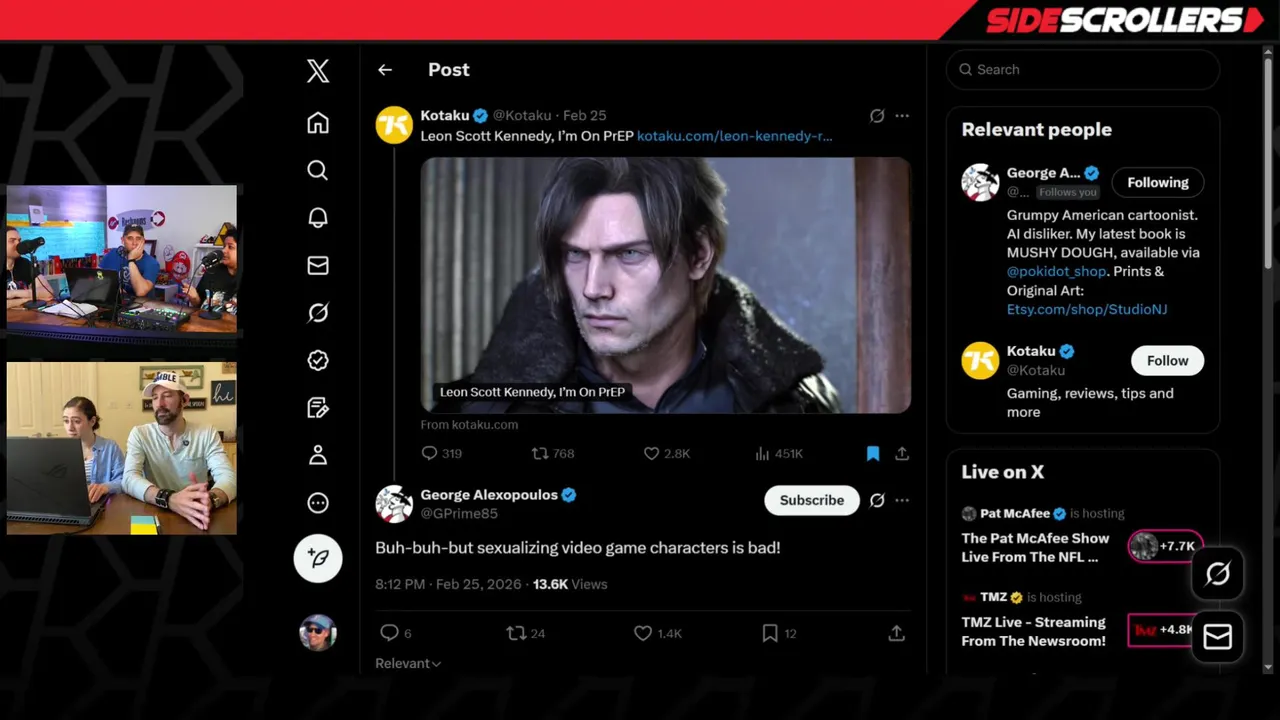Share the Kotaku post
The height and width of the screenshot is (720, 1280).
coord(902,453)
